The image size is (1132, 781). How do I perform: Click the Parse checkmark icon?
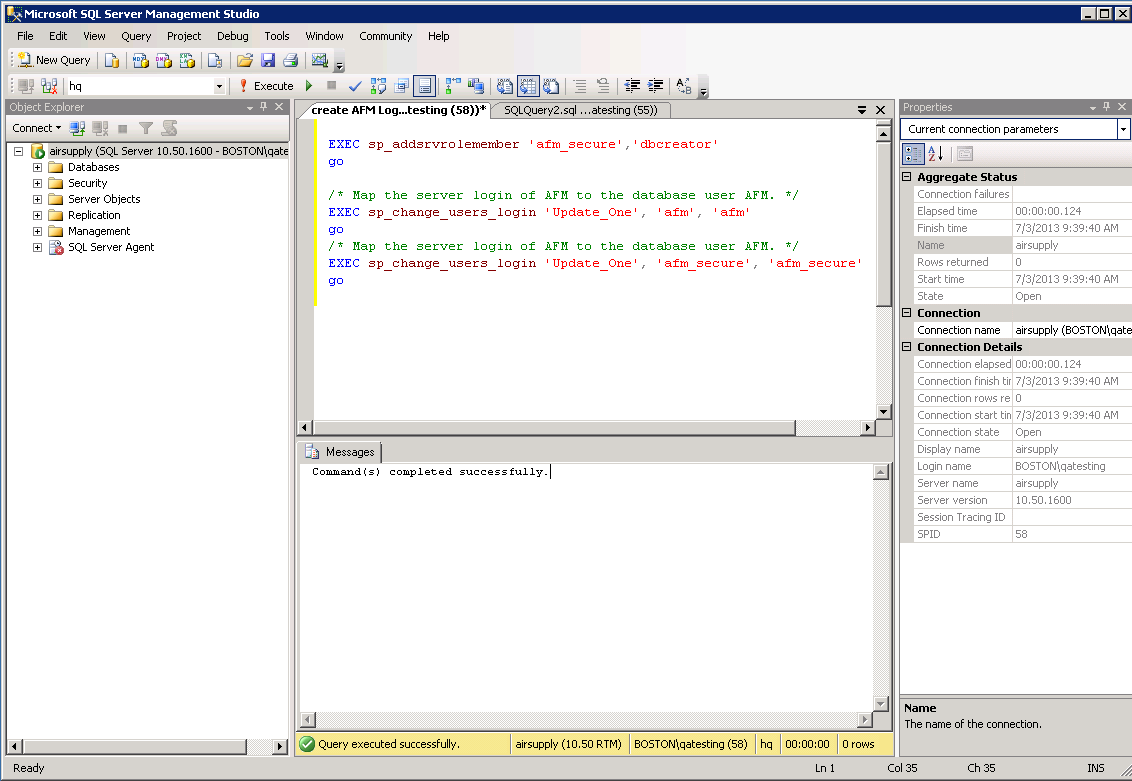[354, 86]
